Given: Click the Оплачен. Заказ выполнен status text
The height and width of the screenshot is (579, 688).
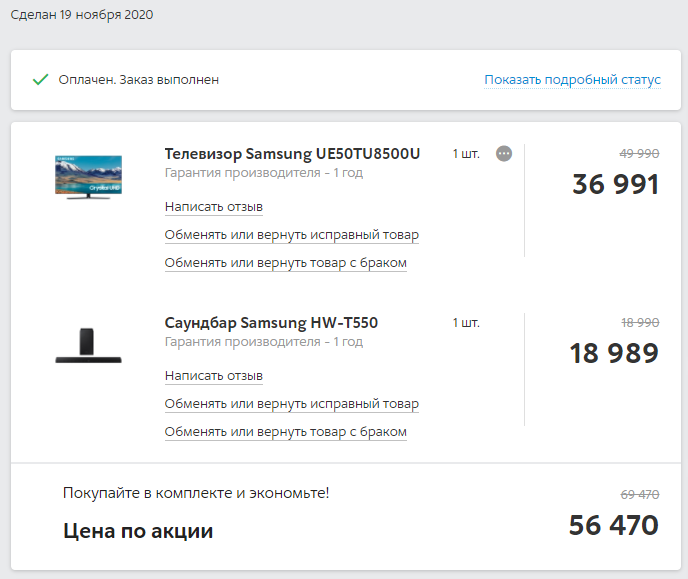Looking at the screenshot, I should 139,79.
